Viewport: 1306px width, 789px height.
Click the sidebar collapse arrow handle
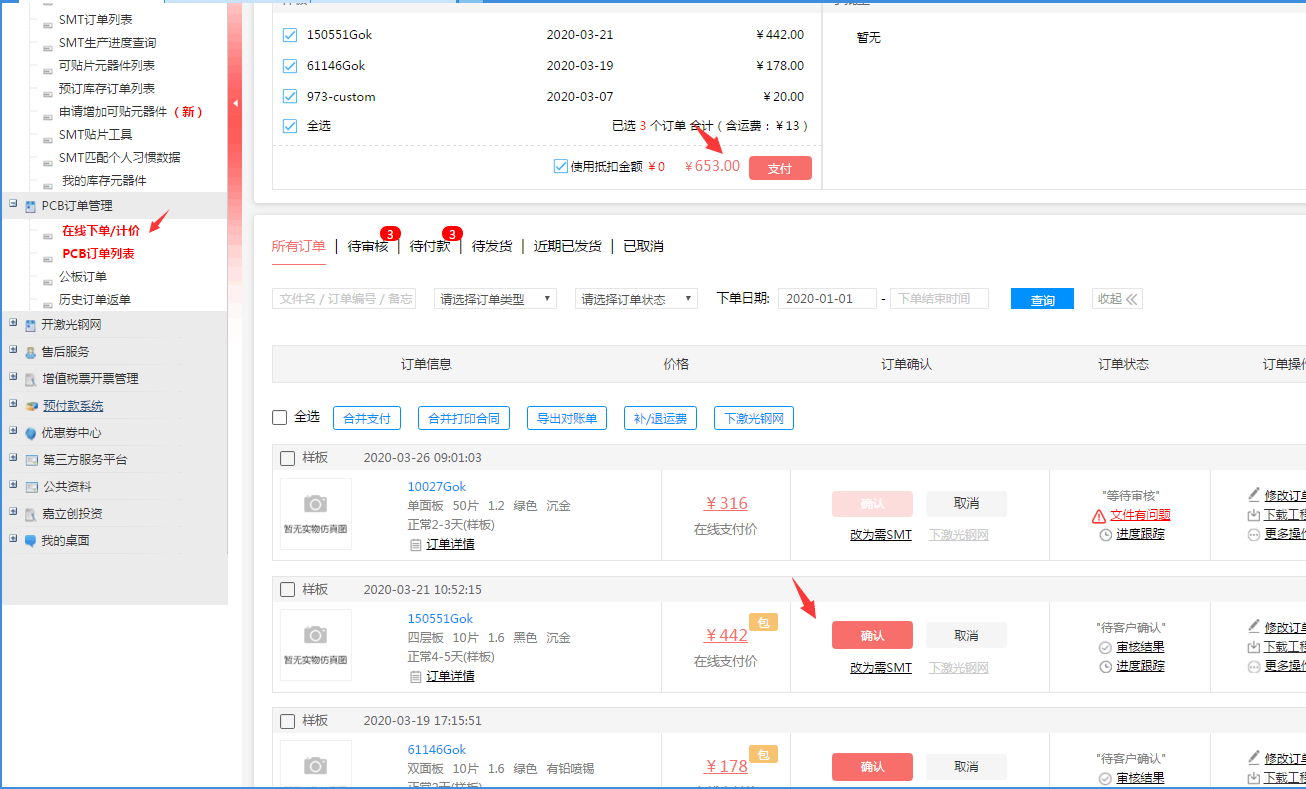(x=235, y=103)
